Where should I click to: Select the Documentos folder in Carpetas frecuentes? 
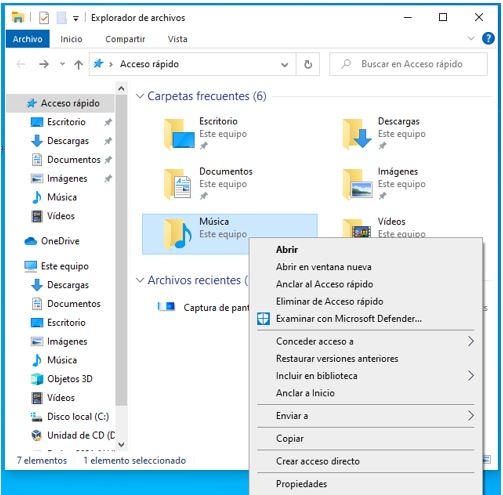(x=230, y=184)
